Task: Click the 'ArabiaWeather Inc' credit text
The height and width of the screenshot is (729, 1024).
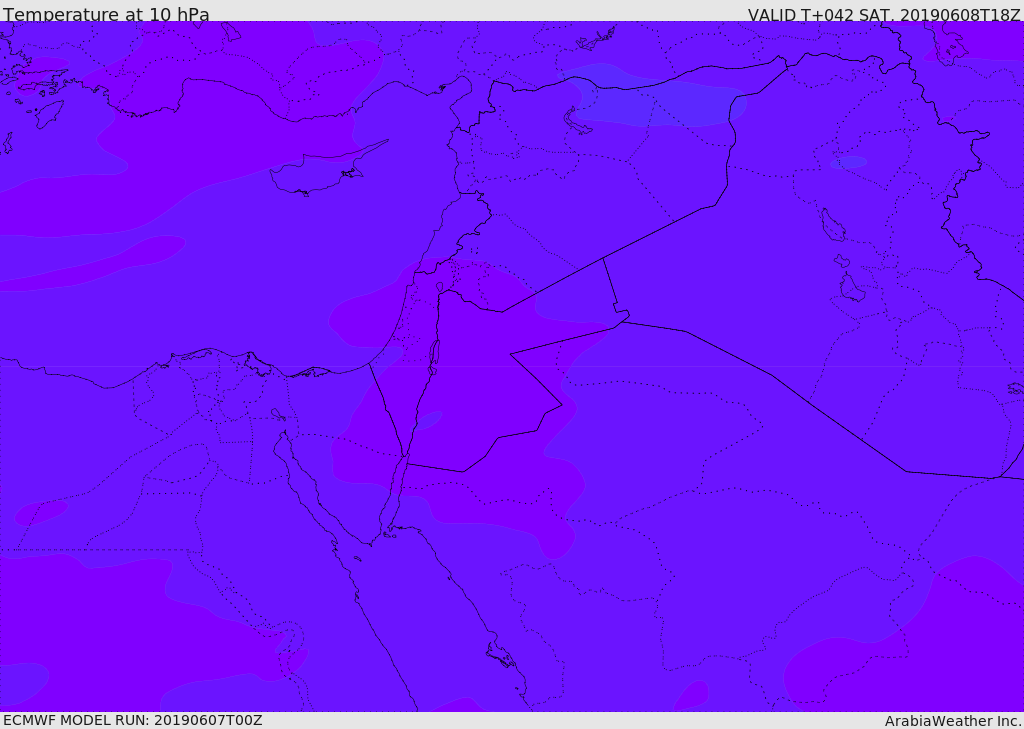Action: click(x=953, y=721)
